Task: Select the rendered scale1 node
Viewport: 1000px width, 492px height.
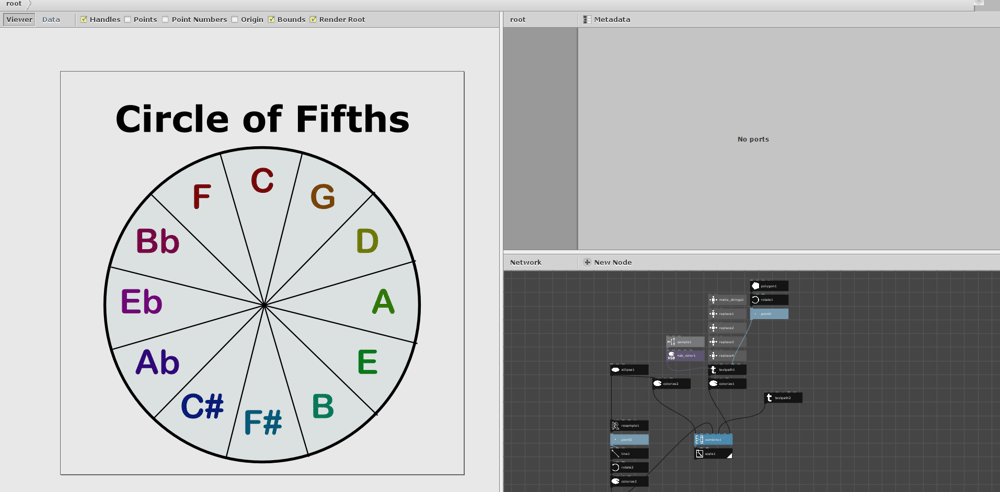Action: tap(713, 454)
